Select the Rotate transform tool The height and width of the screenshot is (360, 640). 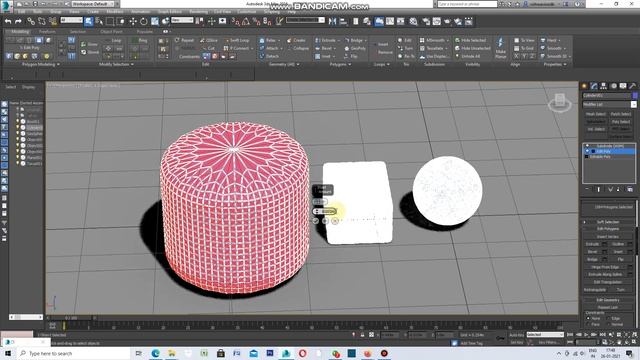click(144, 21)
